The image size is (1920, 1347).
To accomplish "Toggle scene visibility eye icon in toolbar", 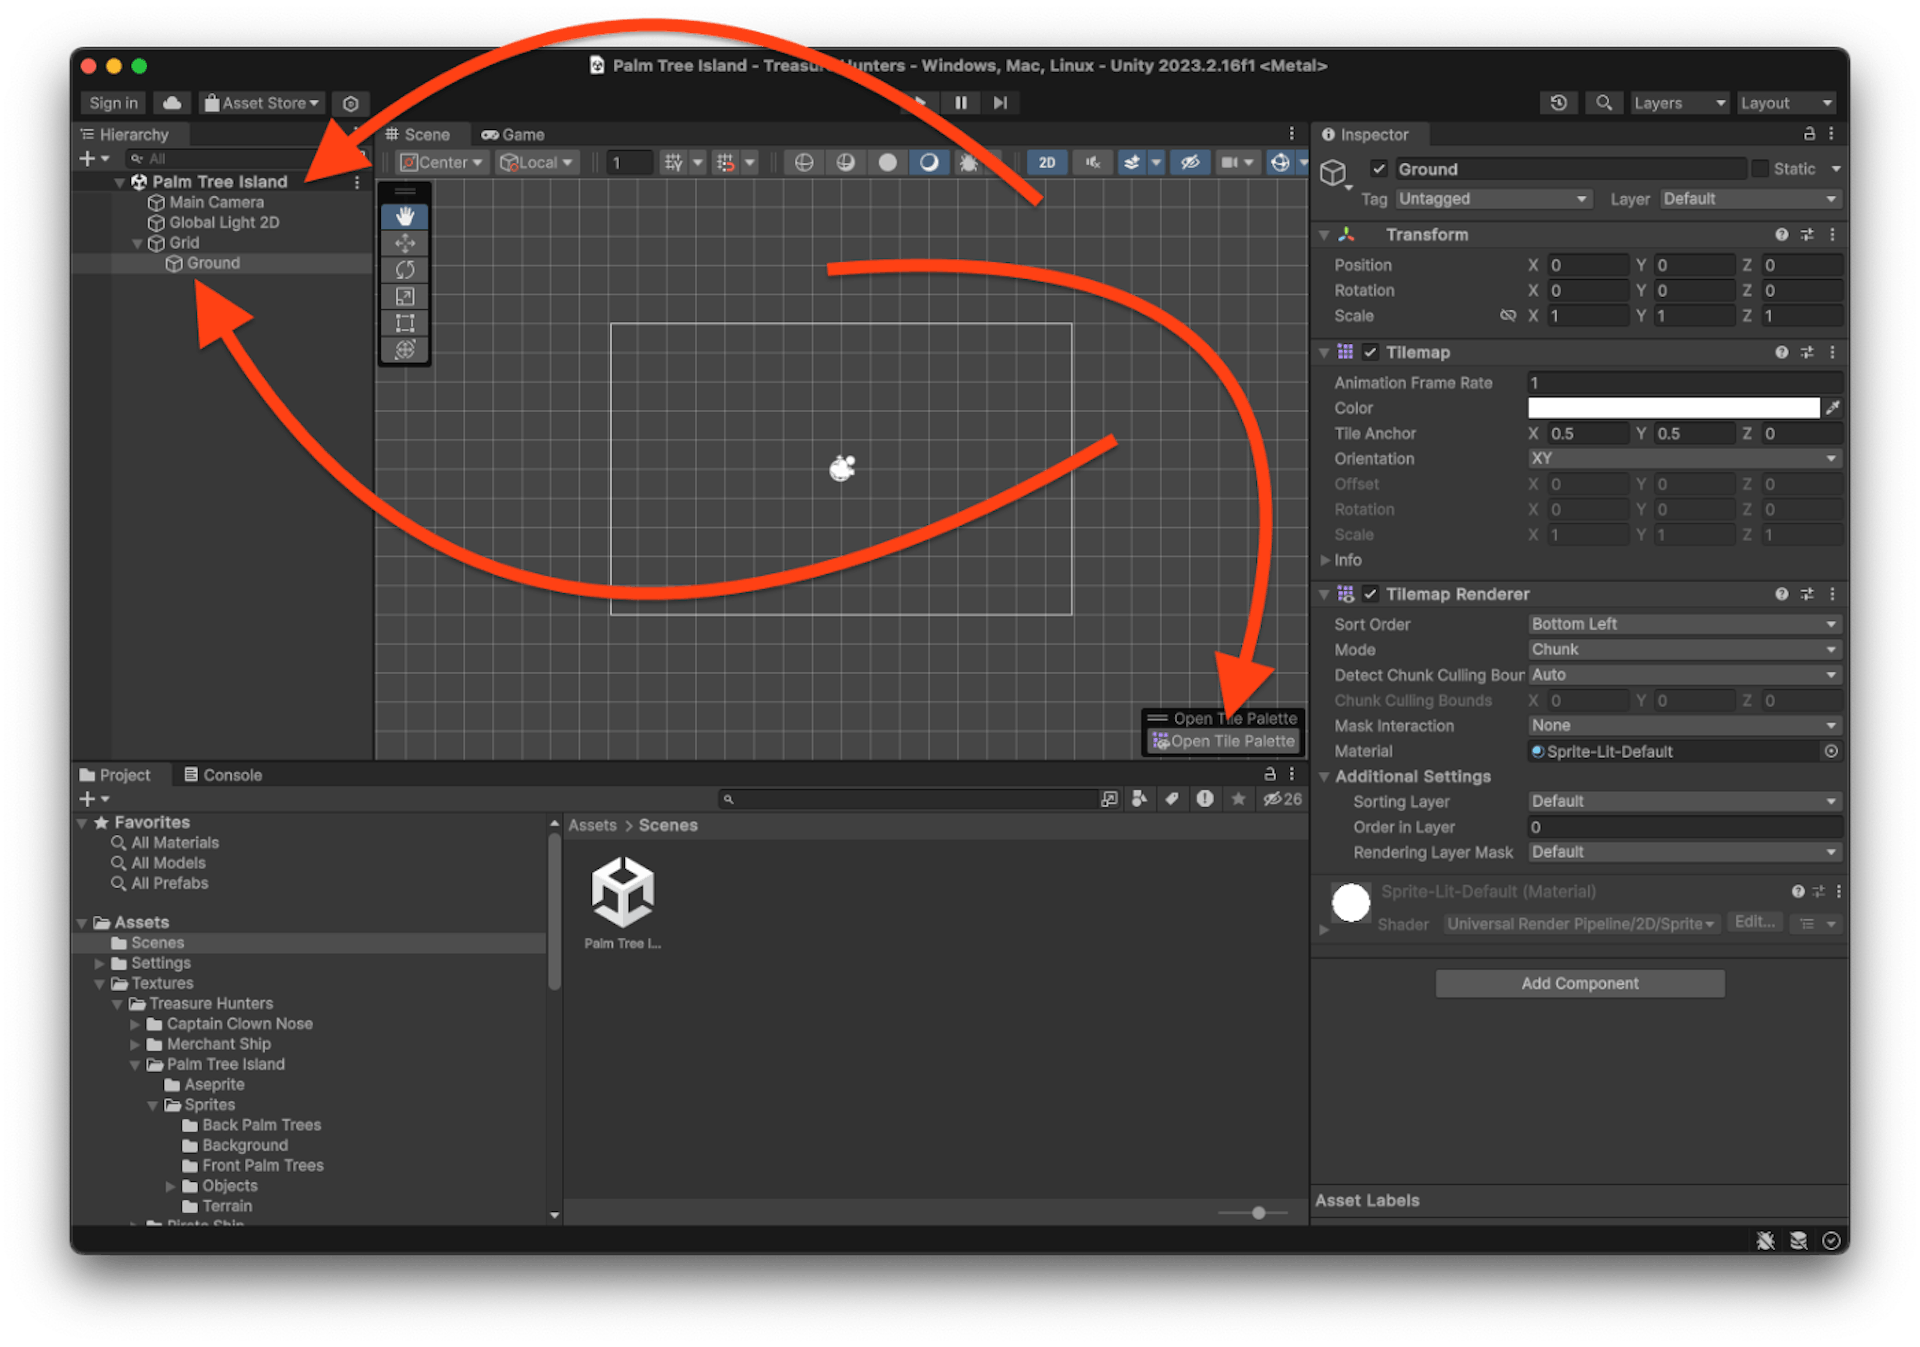I will click(x=1190, y=162).
